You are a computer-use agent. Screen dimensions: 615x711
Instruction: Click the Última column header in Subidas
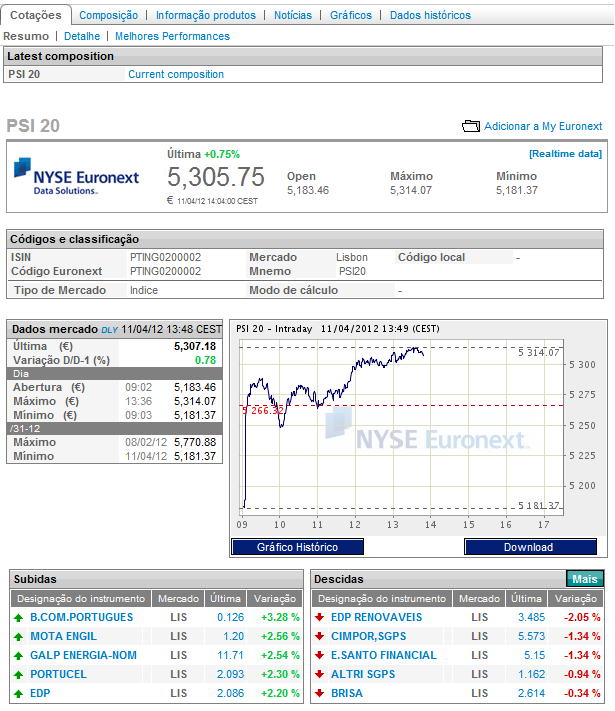point(225,599)
